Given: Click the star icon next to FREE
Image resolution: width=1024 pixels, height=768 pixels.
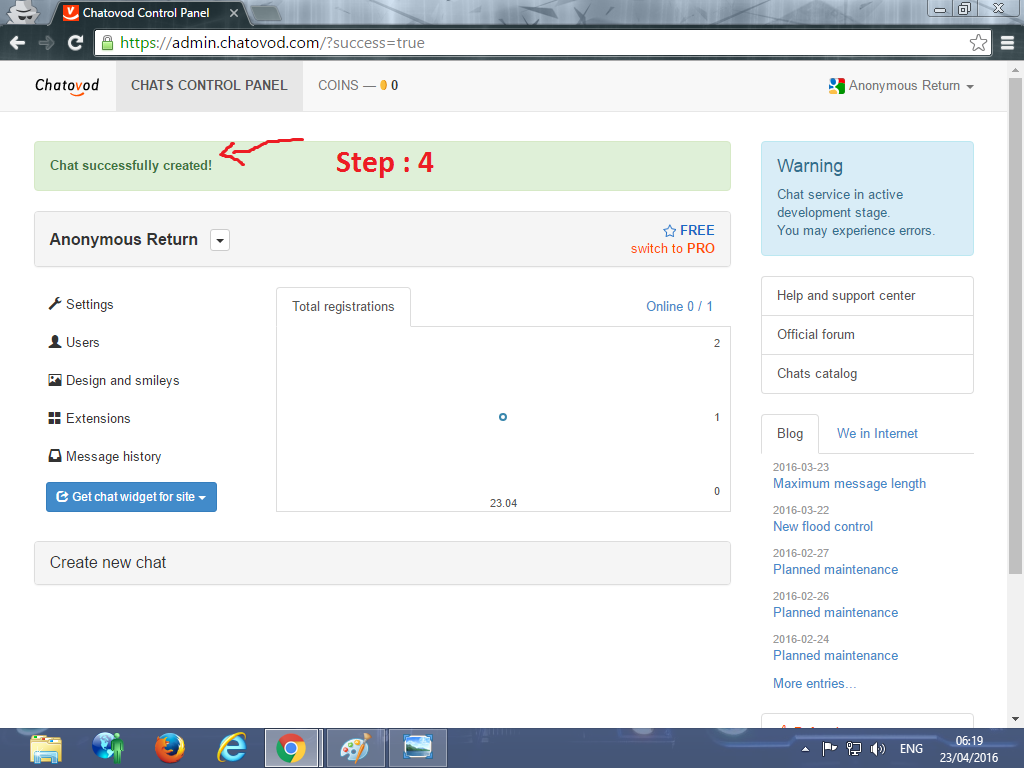Looking at the screenshot, I should (x=670, y=230).
